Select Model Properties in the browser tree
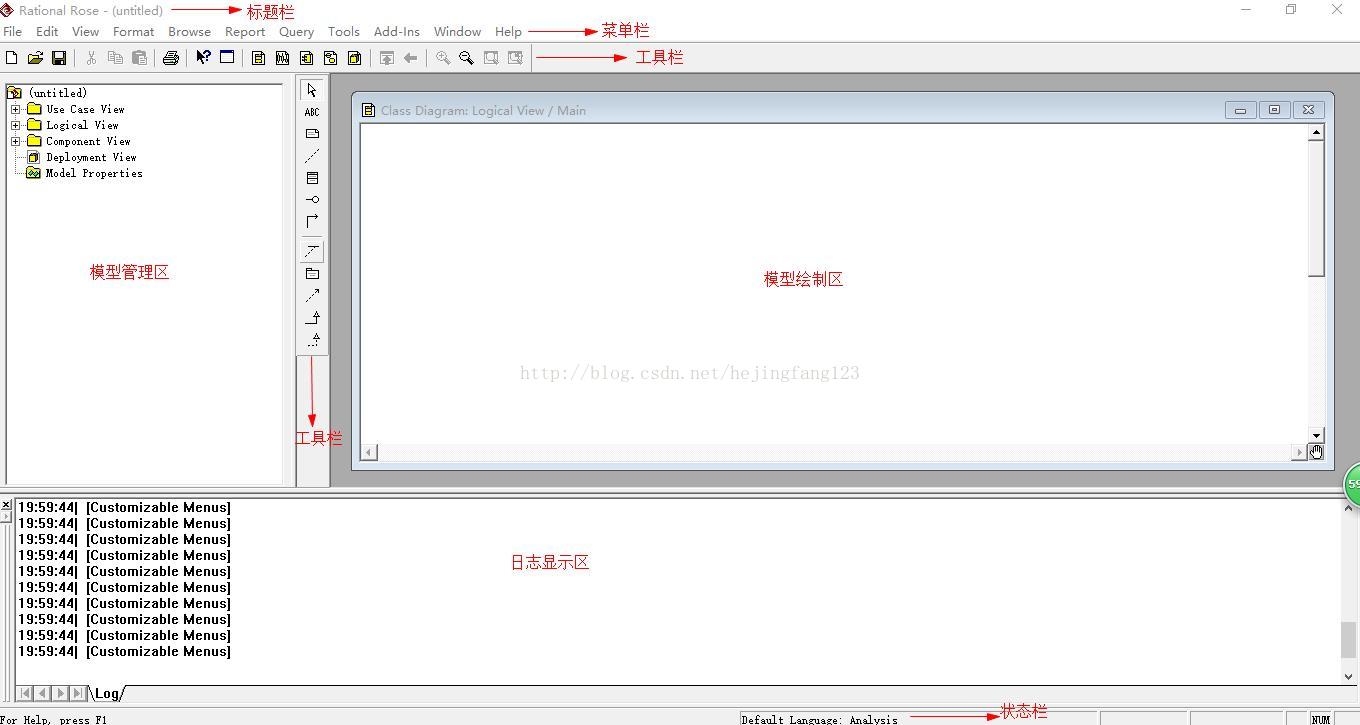Screen dimensions: 1360x725 (94, 173)
